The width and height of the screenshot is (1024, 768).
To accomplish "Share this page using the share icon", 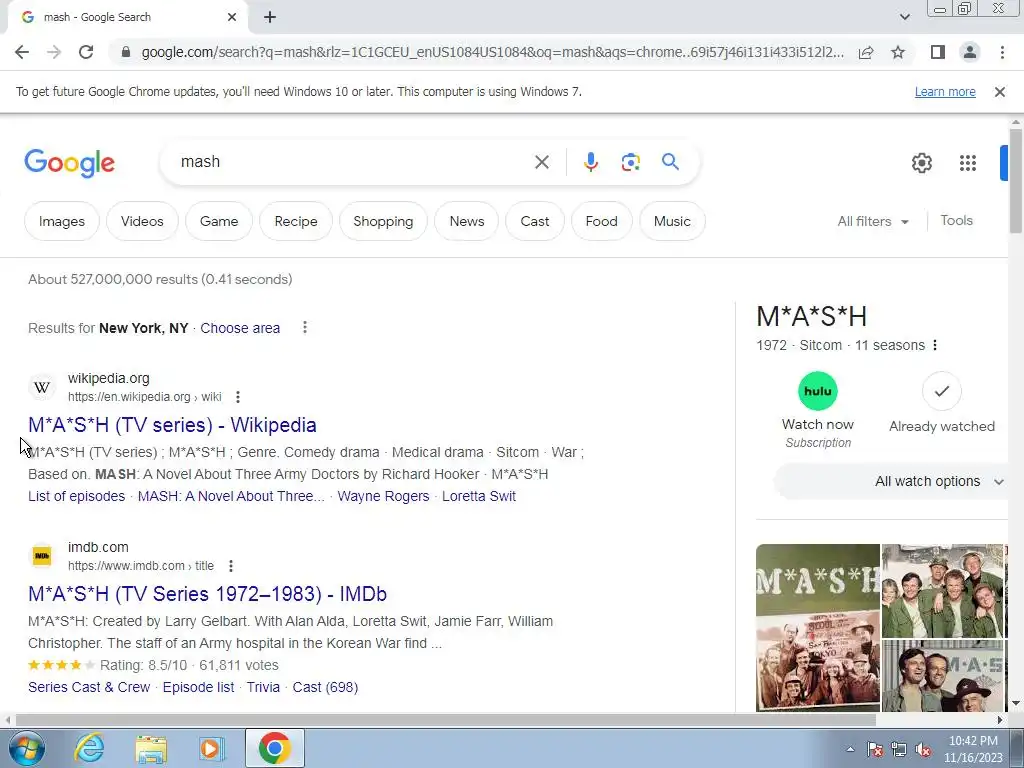I will pyautogui.click(x=866, y=52).
